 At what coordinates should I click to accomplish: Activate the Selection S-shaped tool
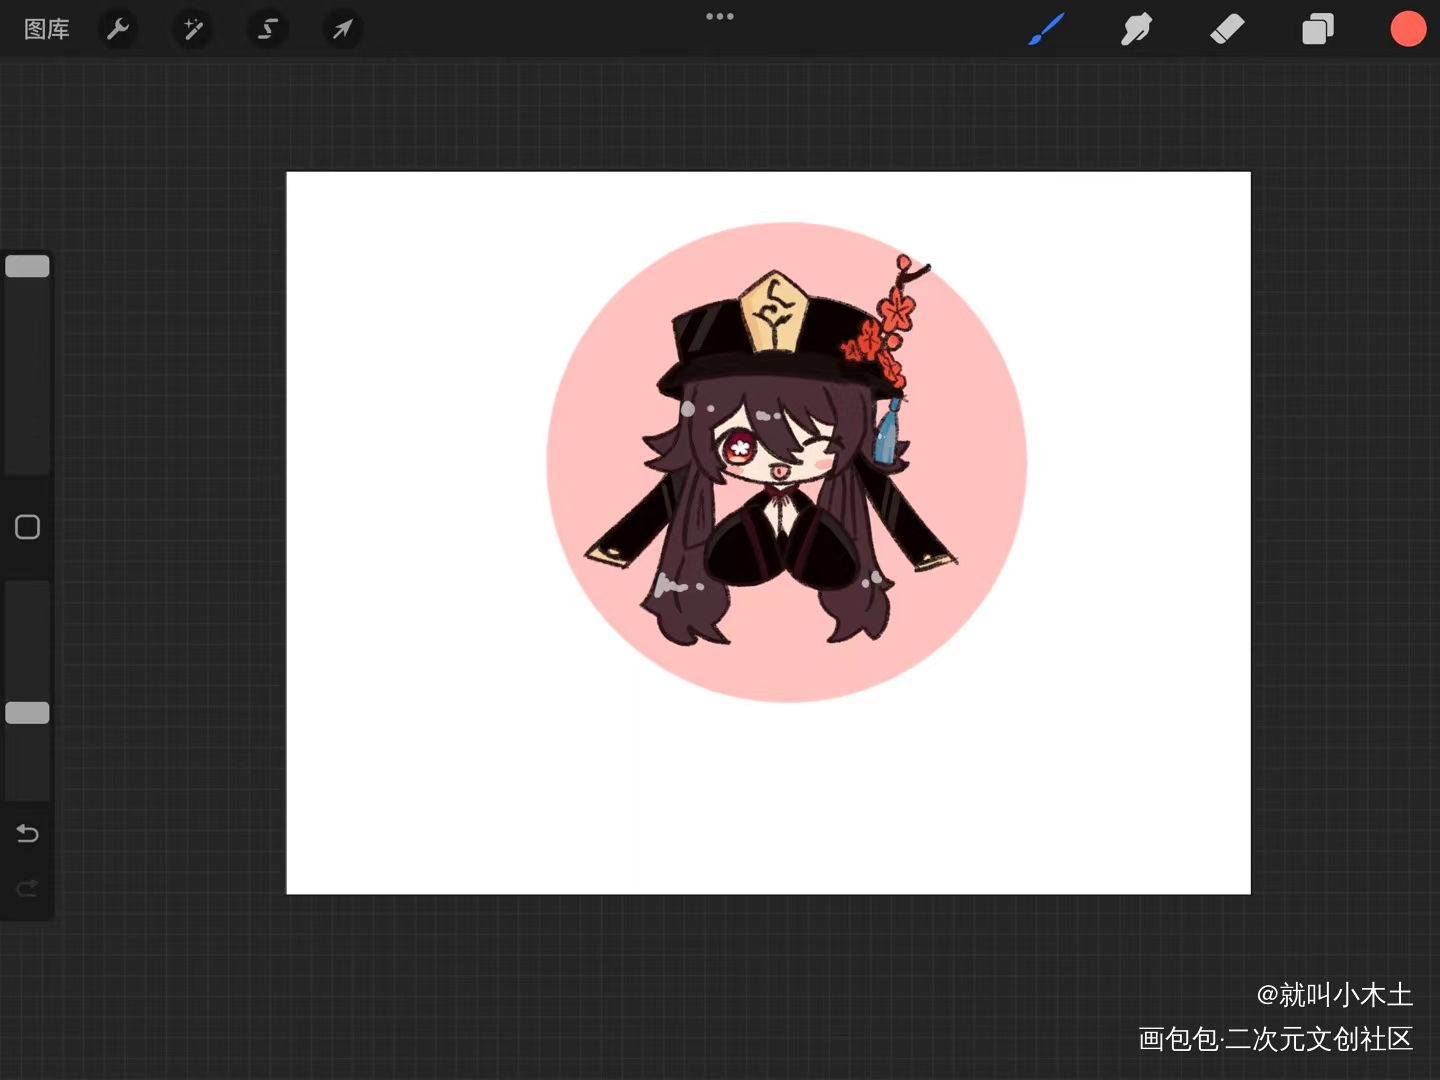(267, 29)
